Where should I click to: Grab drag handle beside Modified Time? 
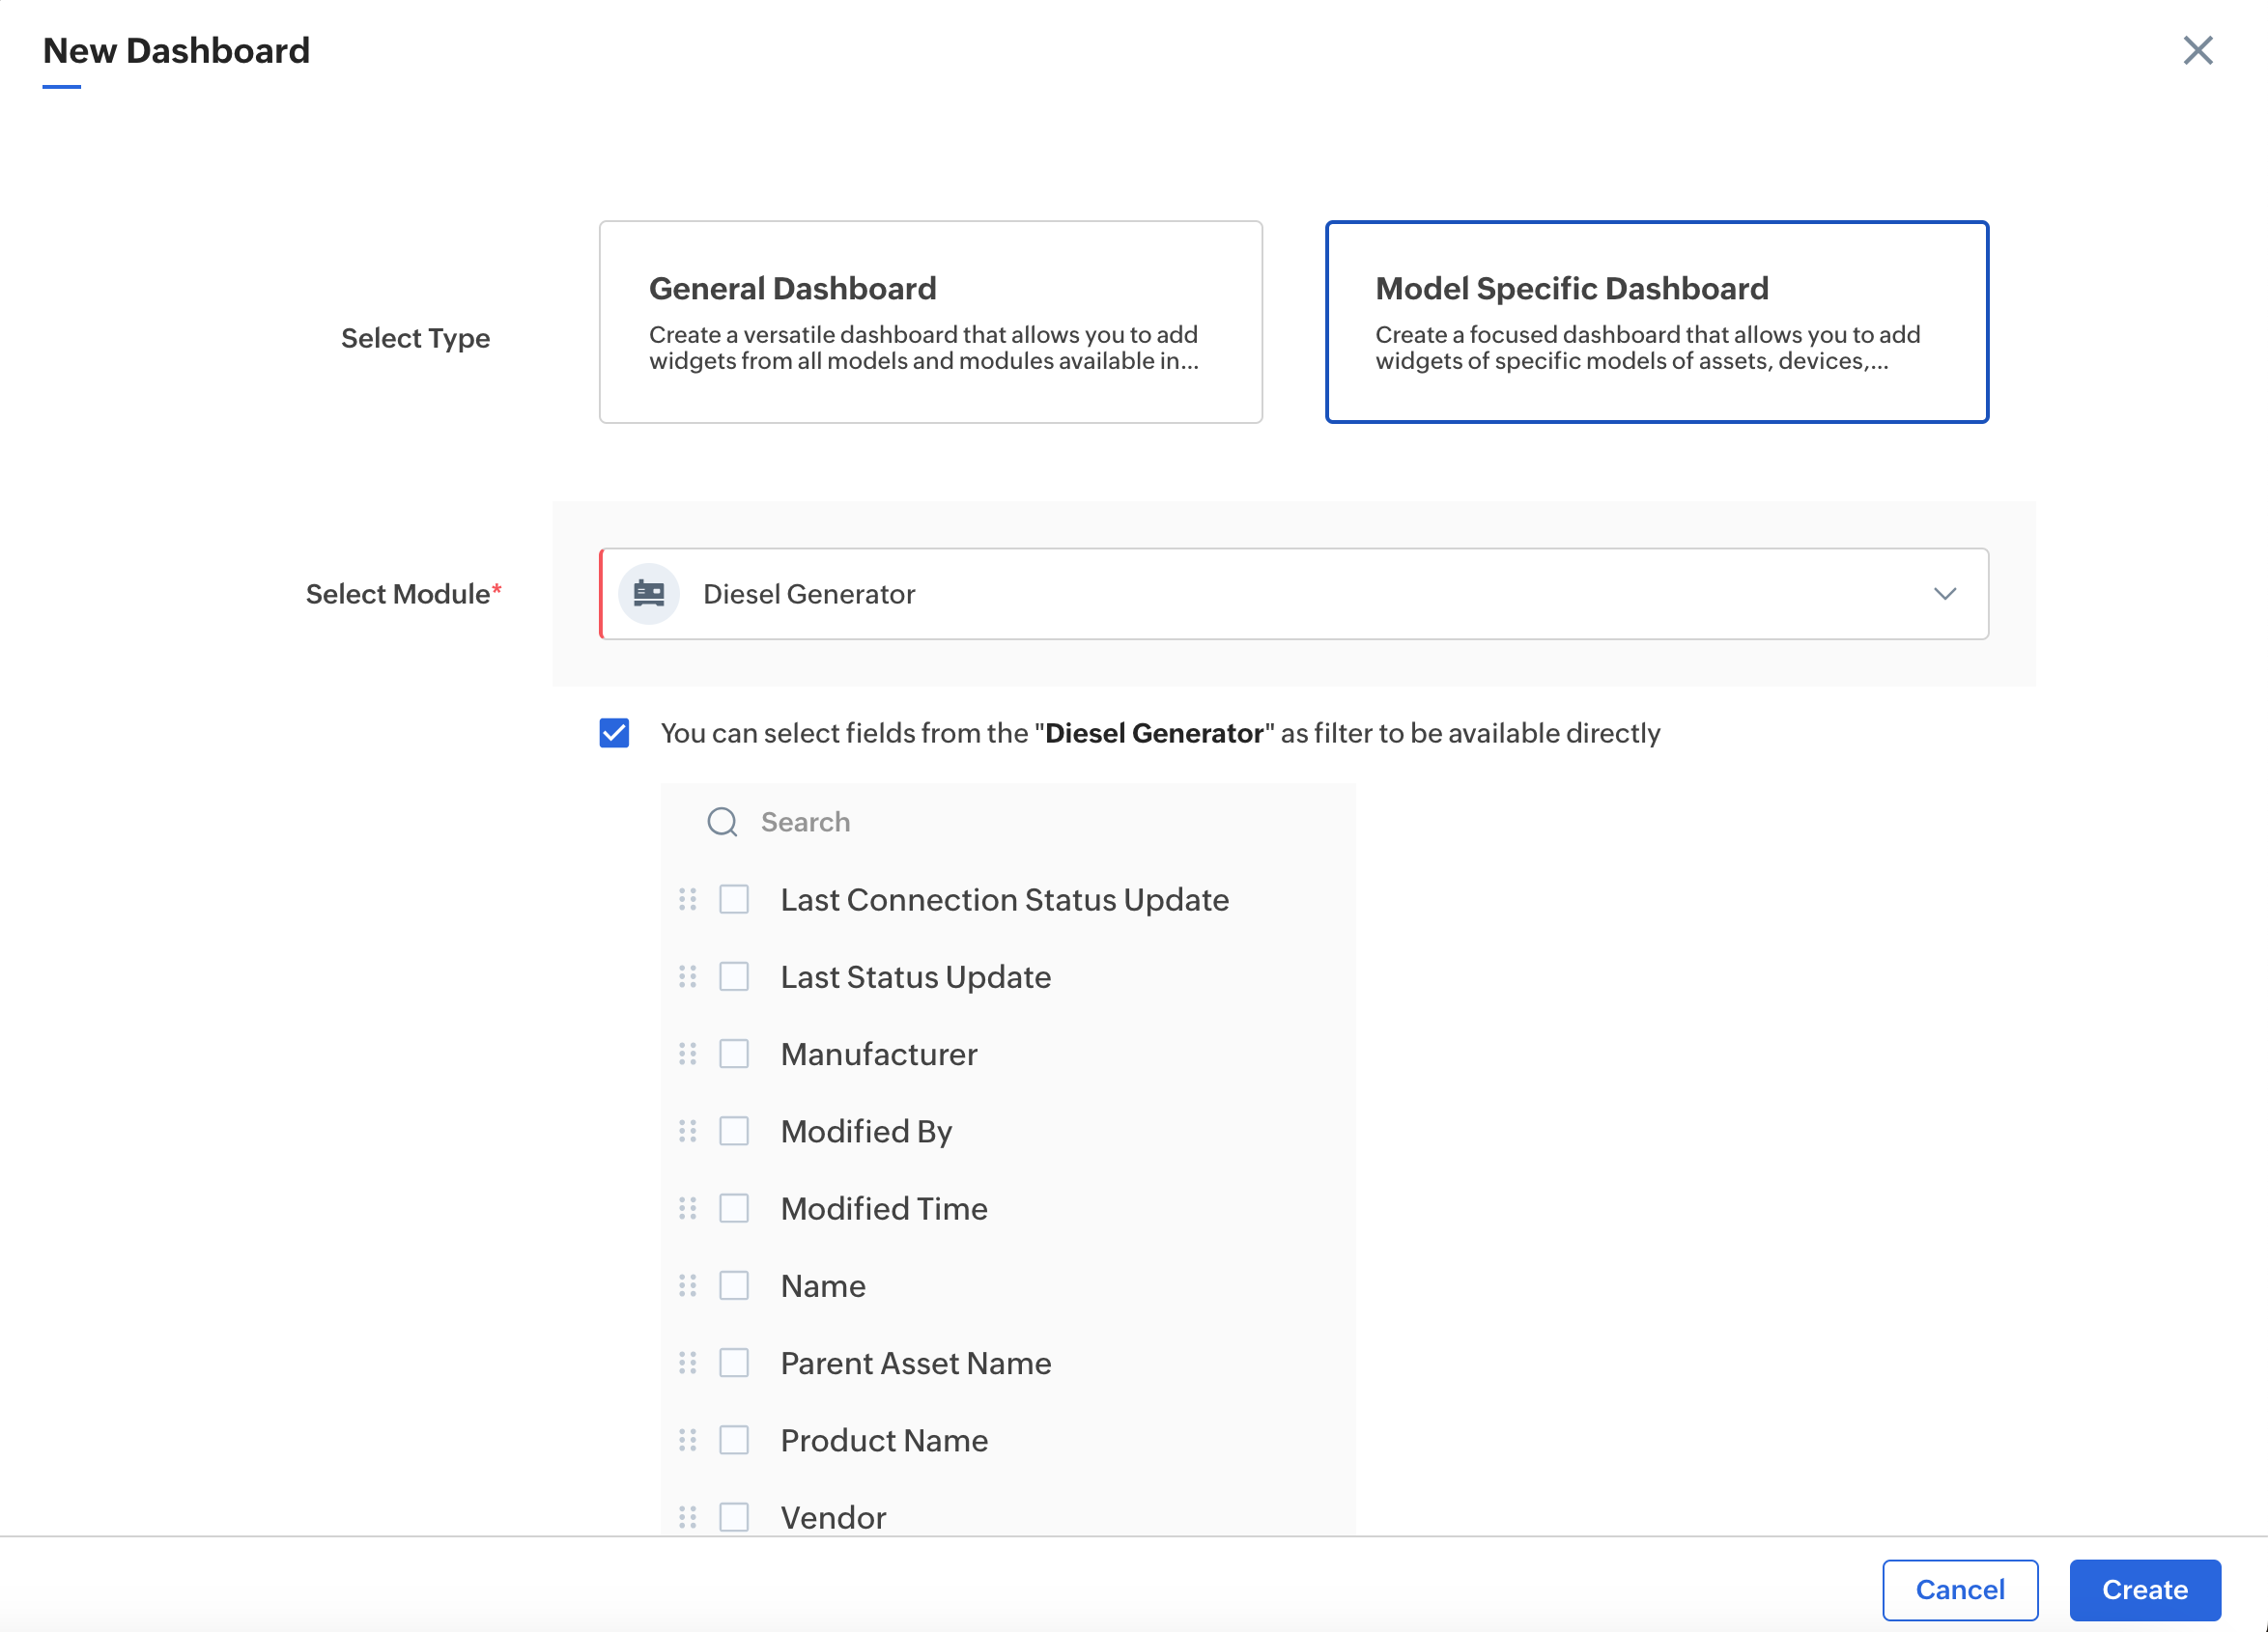688,1208
